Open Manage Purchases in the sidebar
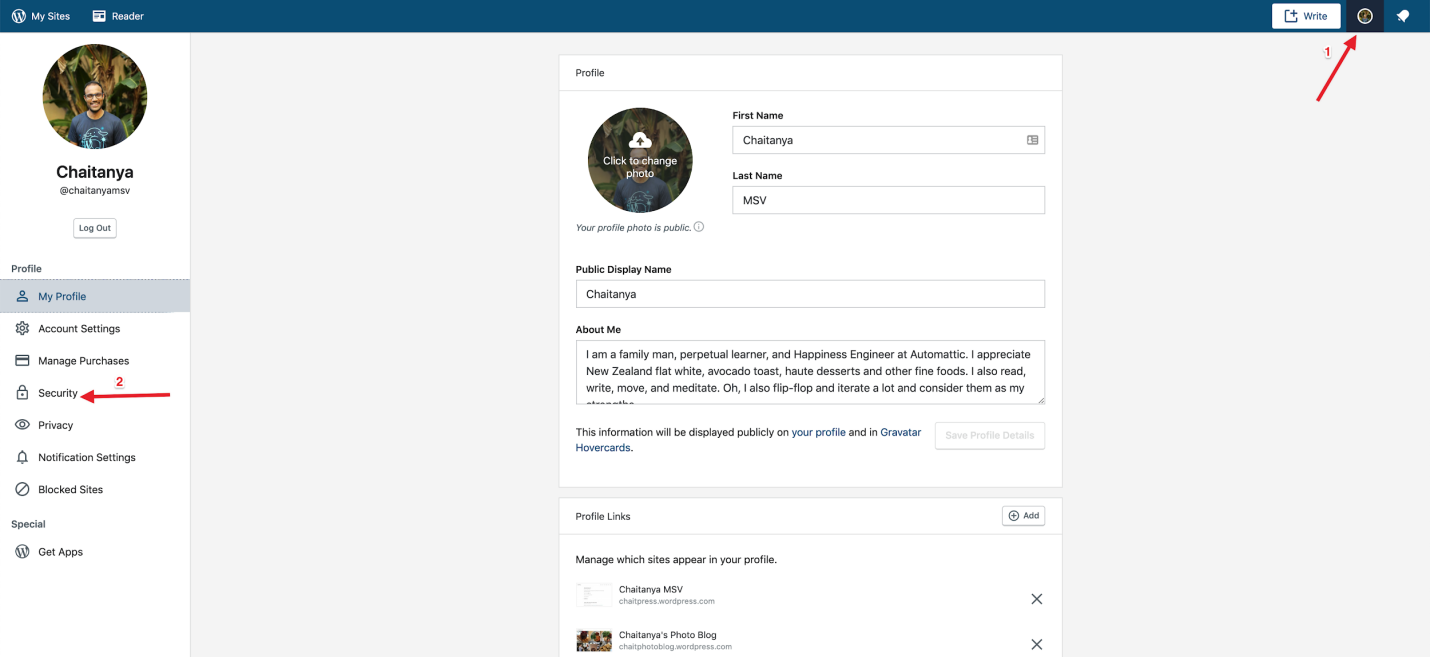This screenshot has width=1430, height=657. (95, 360)
